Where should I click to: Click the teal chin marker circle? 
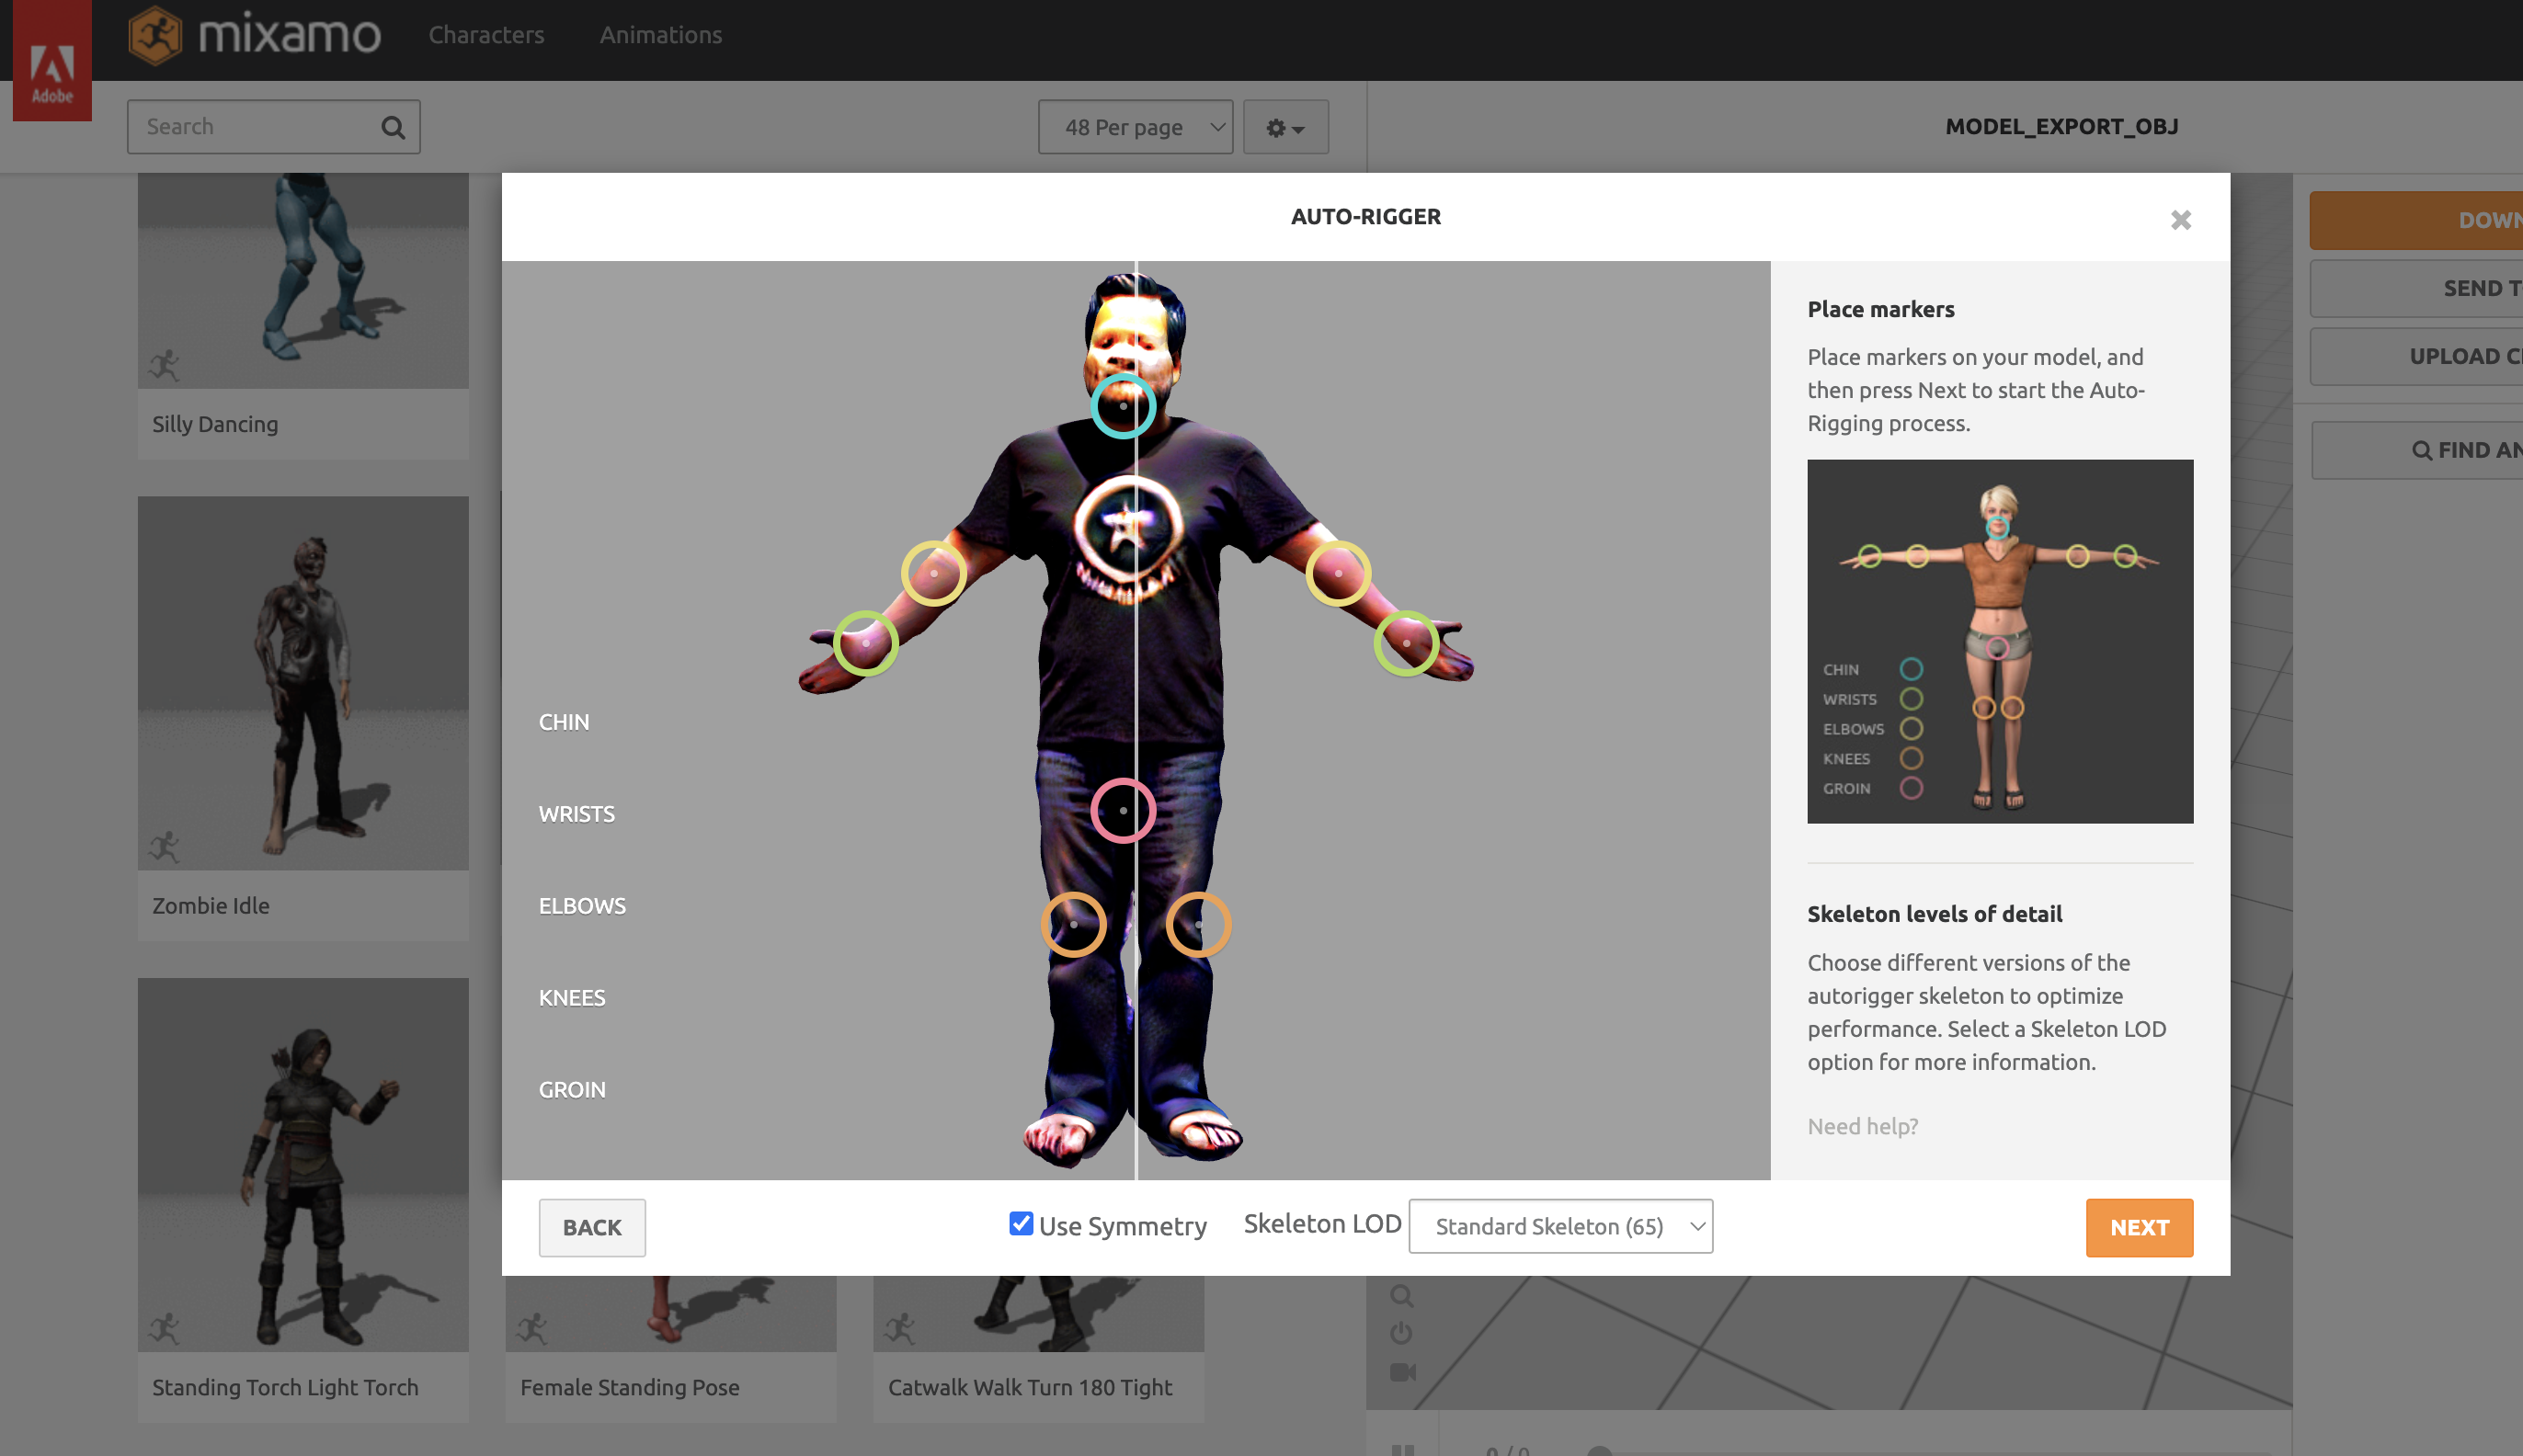(x=1123, y=406)
